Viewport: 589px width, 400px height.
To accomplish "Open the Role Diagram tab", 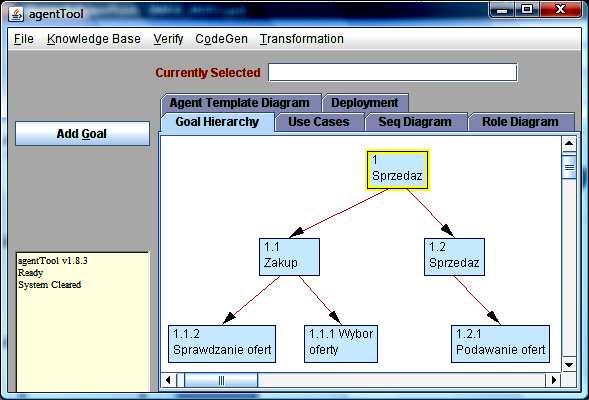I will coord(521,122).
